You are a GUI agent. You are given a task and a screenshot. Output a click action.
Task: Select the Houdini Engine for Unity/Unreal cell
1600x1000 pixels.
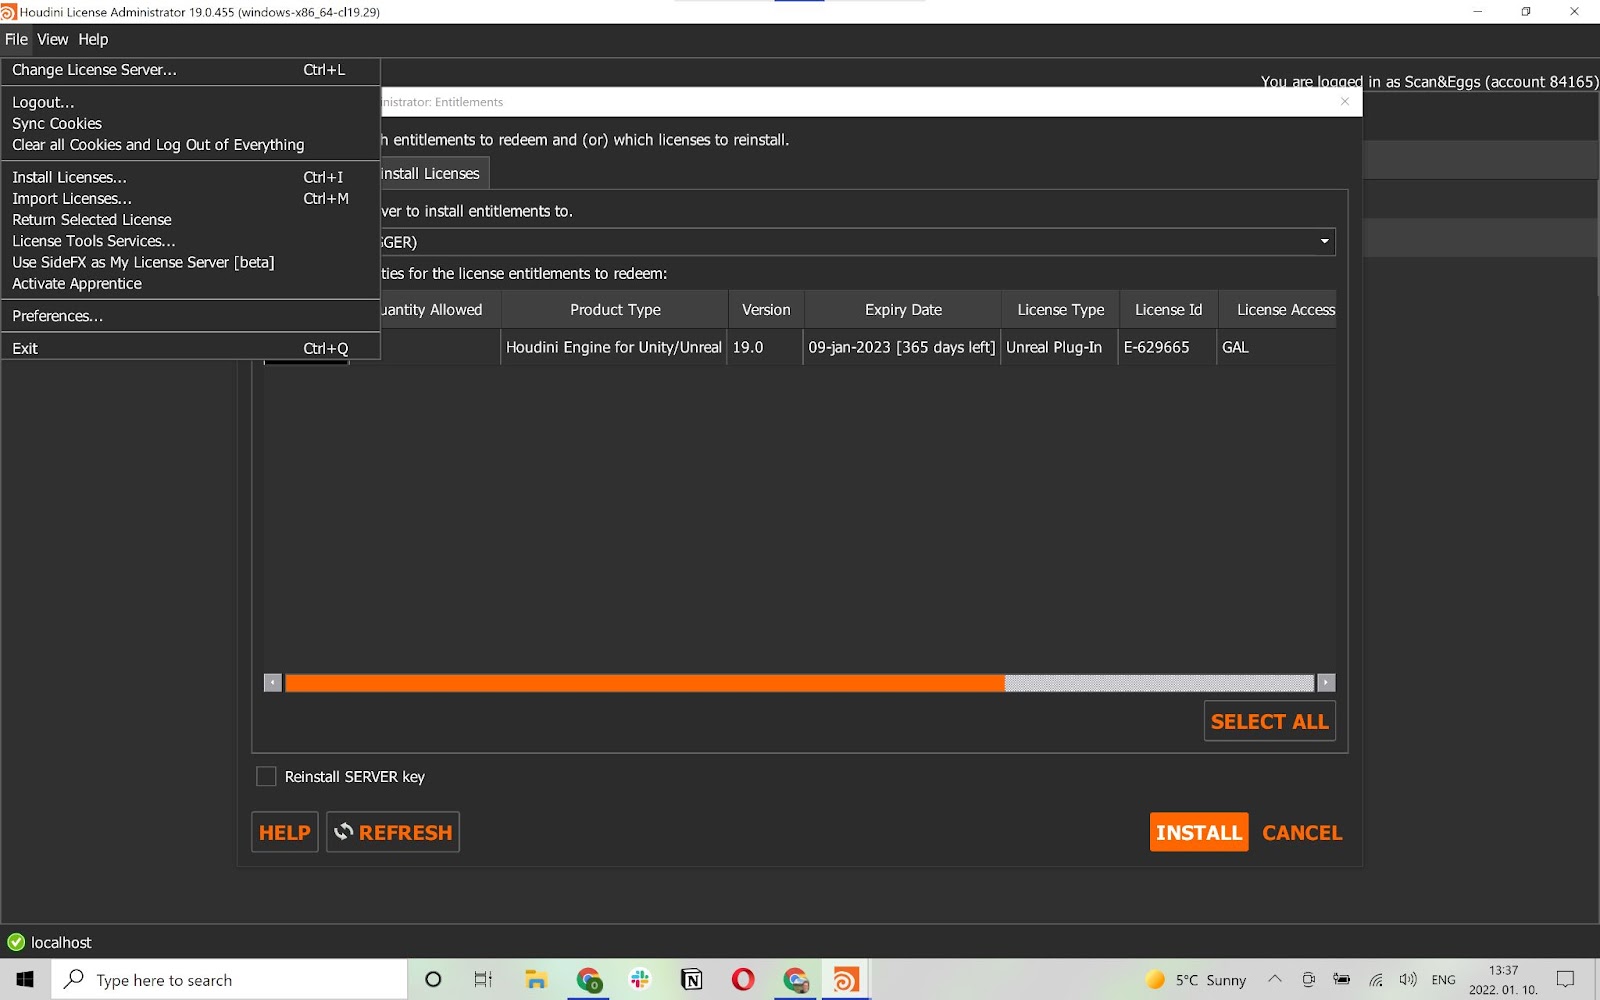614,347
